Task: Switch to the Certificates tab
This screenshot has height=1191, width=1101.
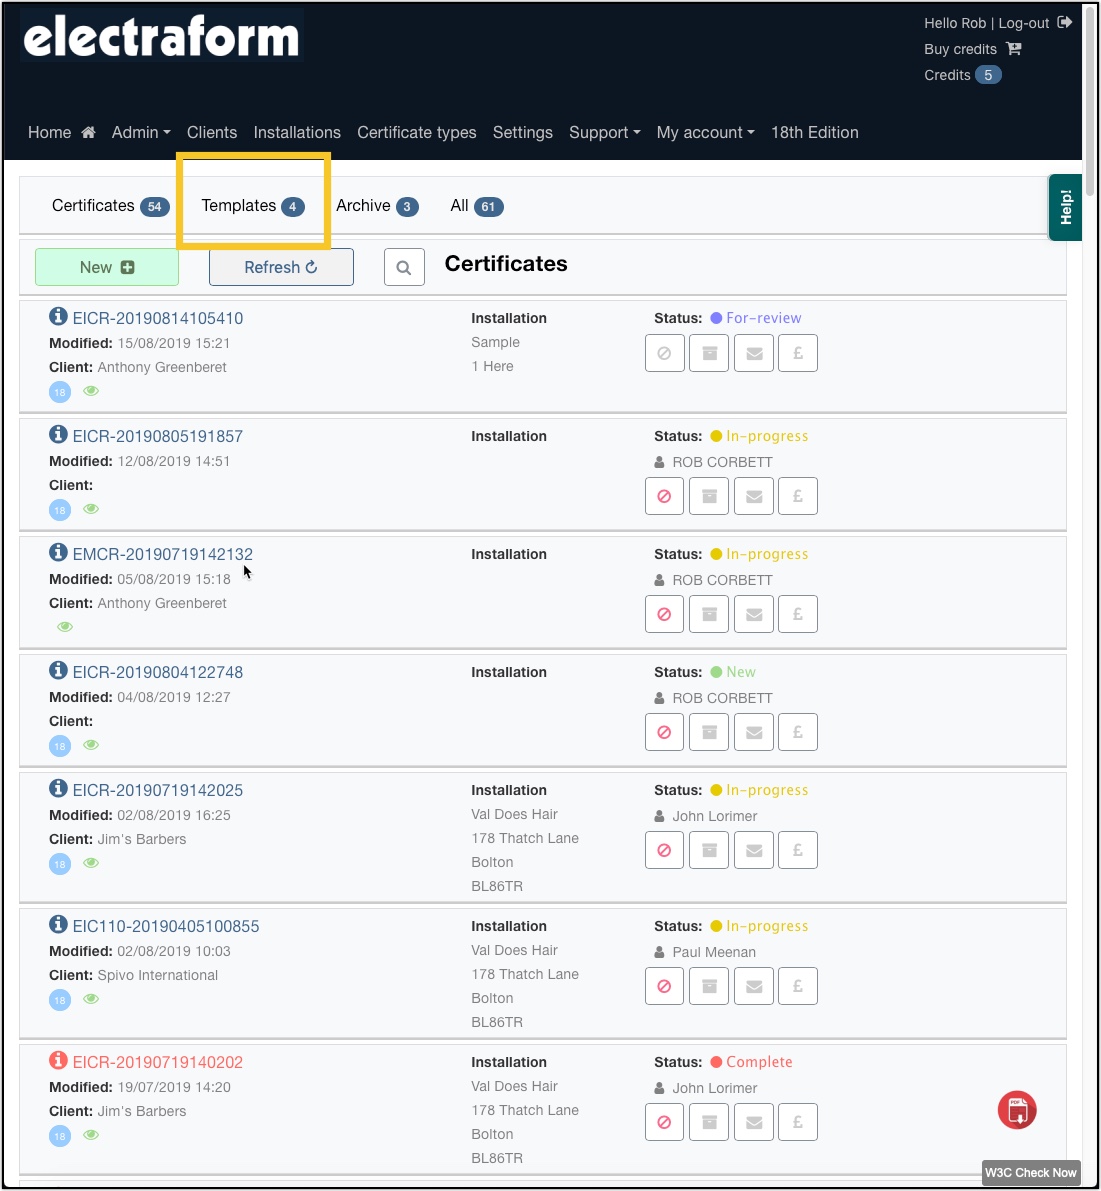Action: point(111,206)
